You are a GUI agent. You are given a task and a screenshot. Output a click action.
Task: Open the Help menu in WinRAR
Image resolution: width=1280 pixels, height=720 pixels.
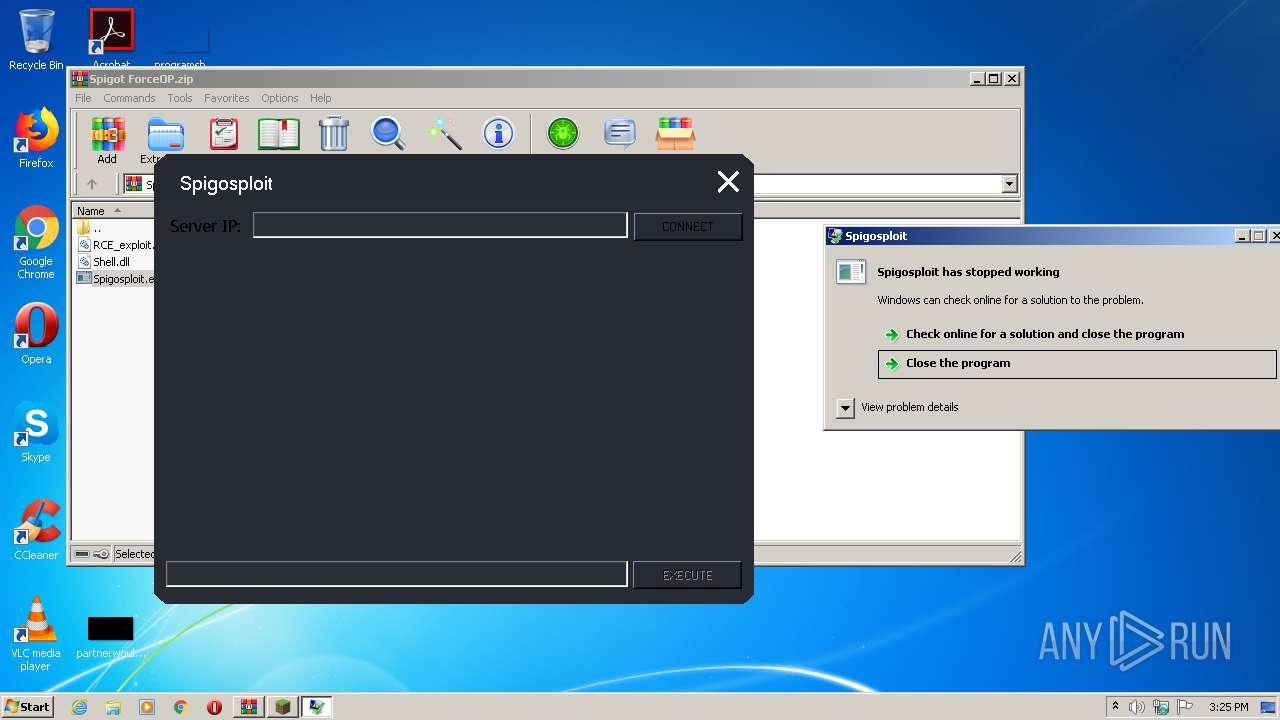coord(320,98)
